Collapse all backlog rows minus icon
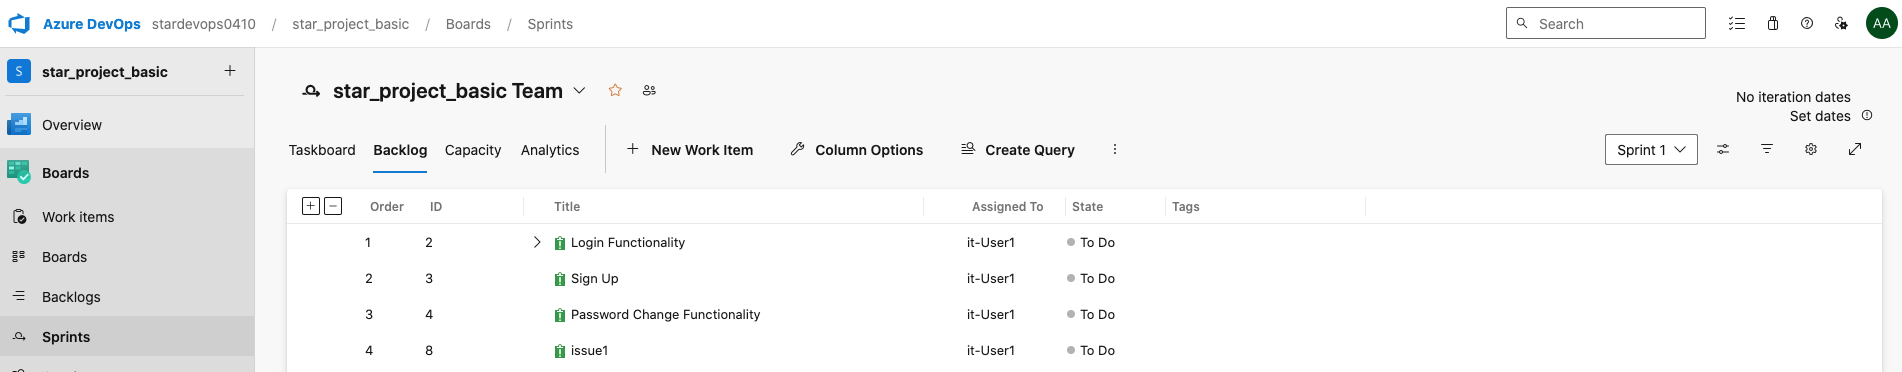The image size is (1902, 372). tap(333, 206)
